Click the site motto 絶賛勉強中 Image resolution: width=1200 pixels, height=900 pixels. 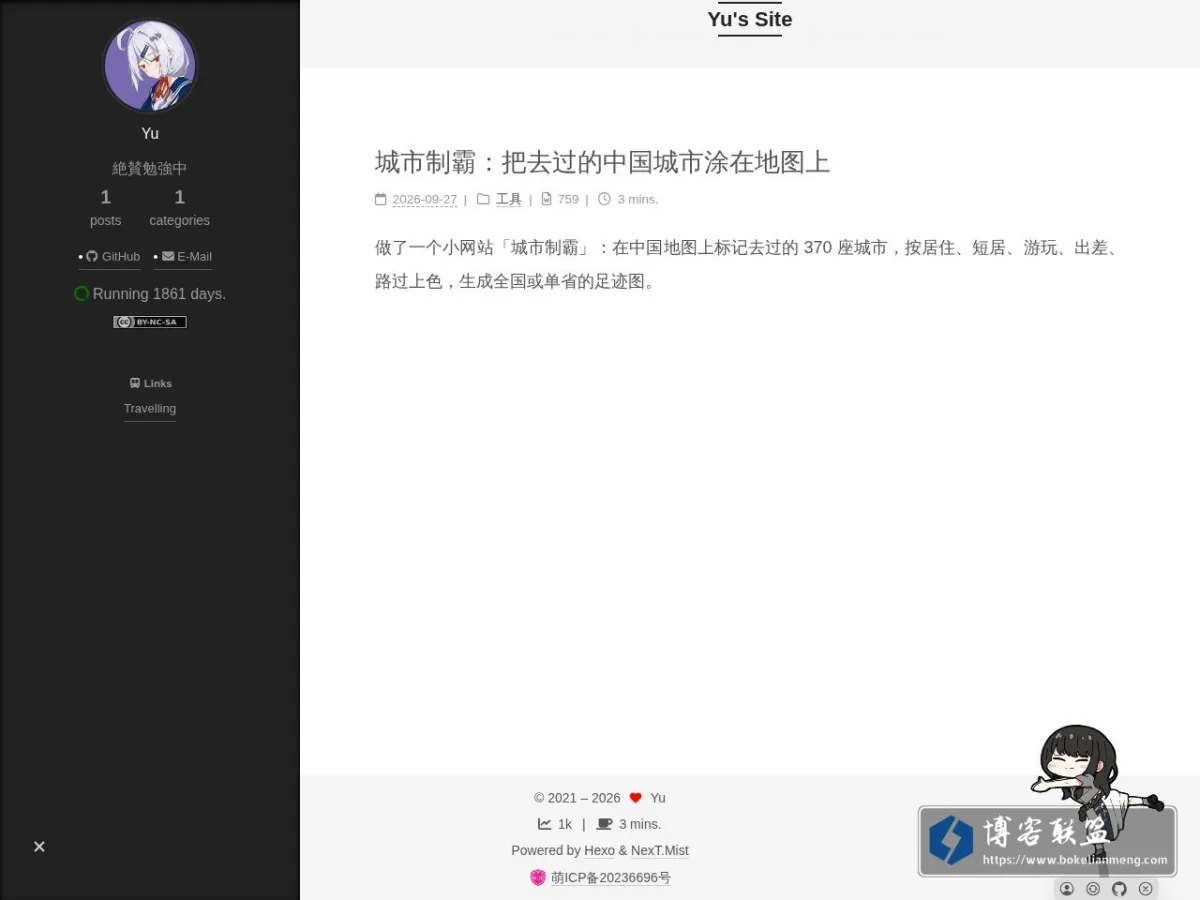[150, 169]
